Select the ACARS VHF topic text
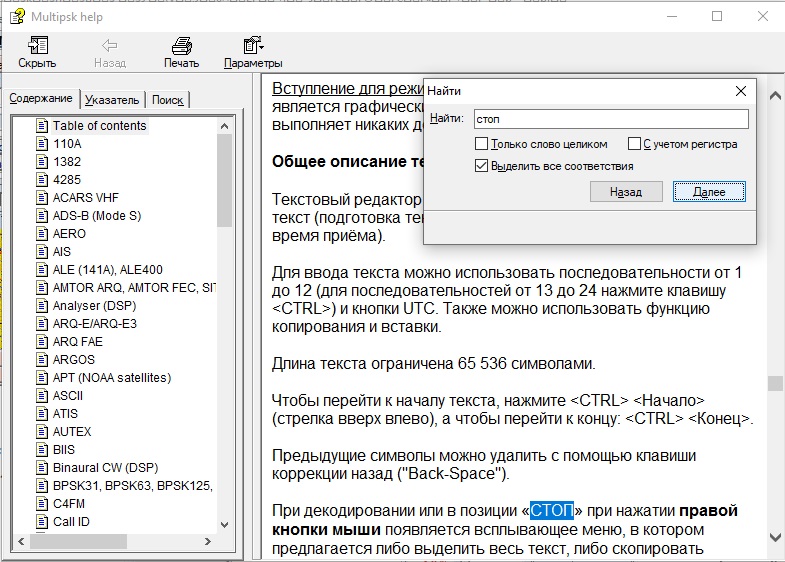This screenshot has height=562, width=785. click(86, 198)
